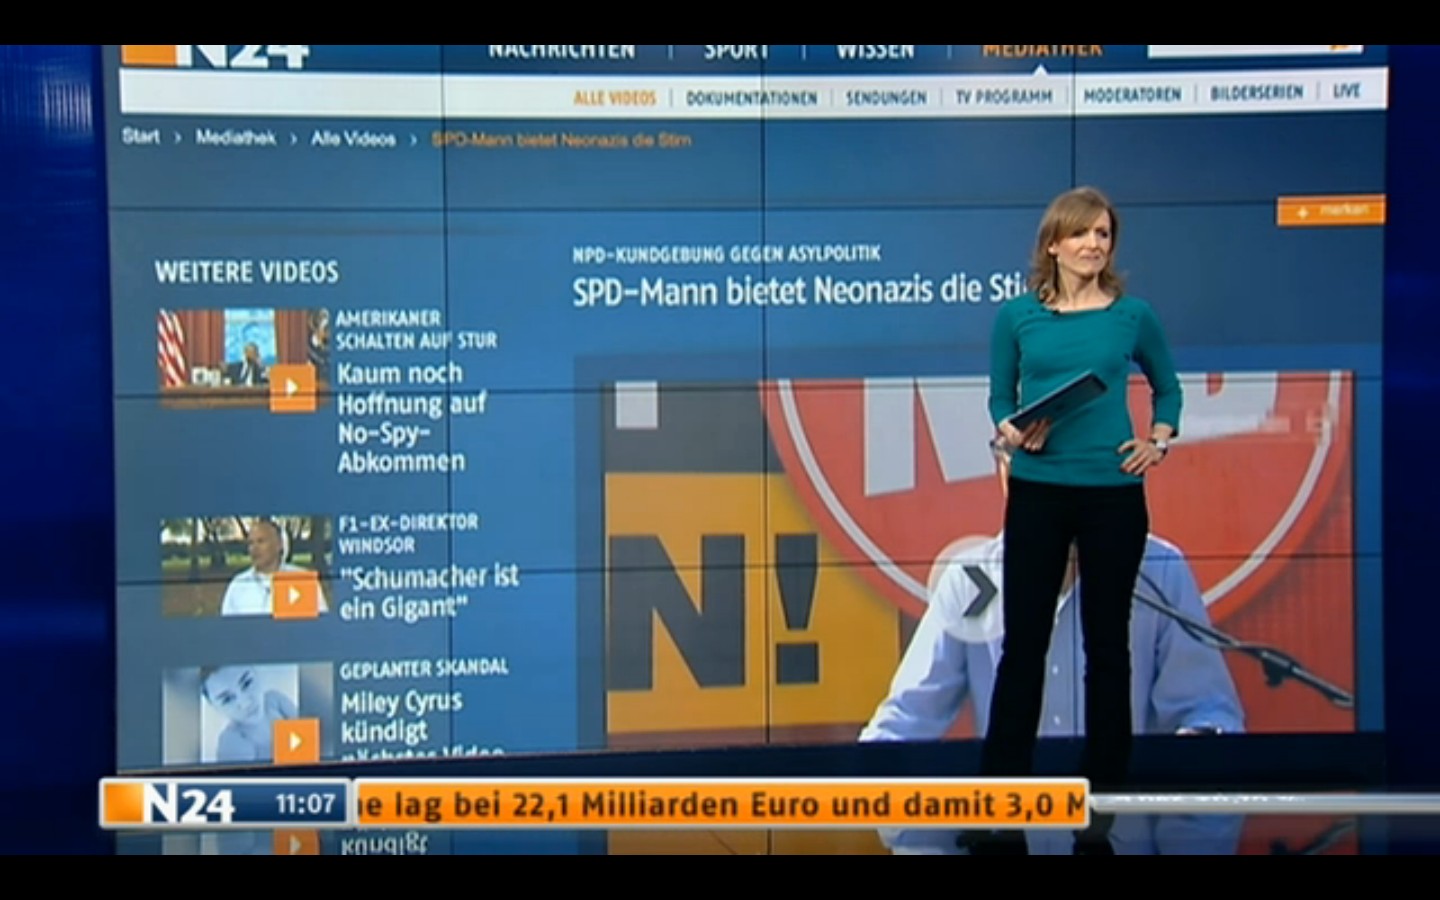Image resolution: width=1440 pixels, height=900 pixels.
Task: Click the orange SPD-Mann breadcrumb entry
Action: click(x=561, y=140)
